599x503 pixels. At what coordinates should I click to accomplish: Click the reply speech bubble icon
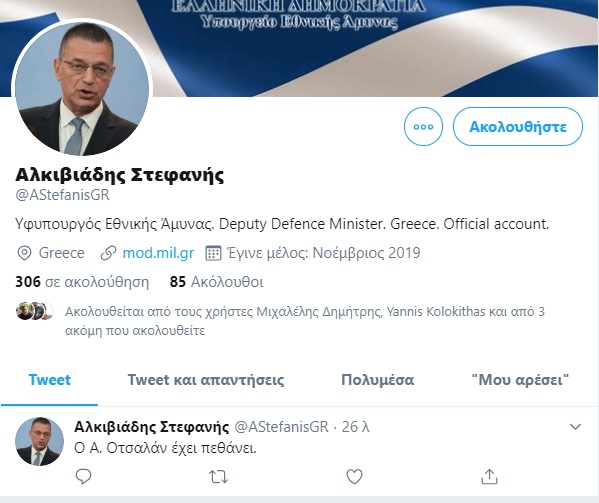coord(83,476)
